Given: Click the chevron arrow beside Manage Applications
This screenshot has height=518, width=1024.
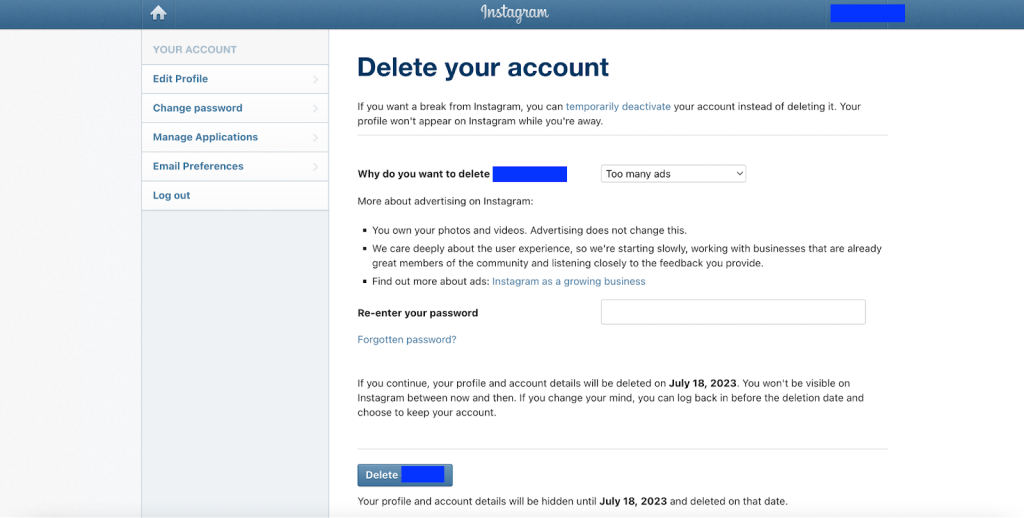Looking at the screenshot, I should pos(315,137).
